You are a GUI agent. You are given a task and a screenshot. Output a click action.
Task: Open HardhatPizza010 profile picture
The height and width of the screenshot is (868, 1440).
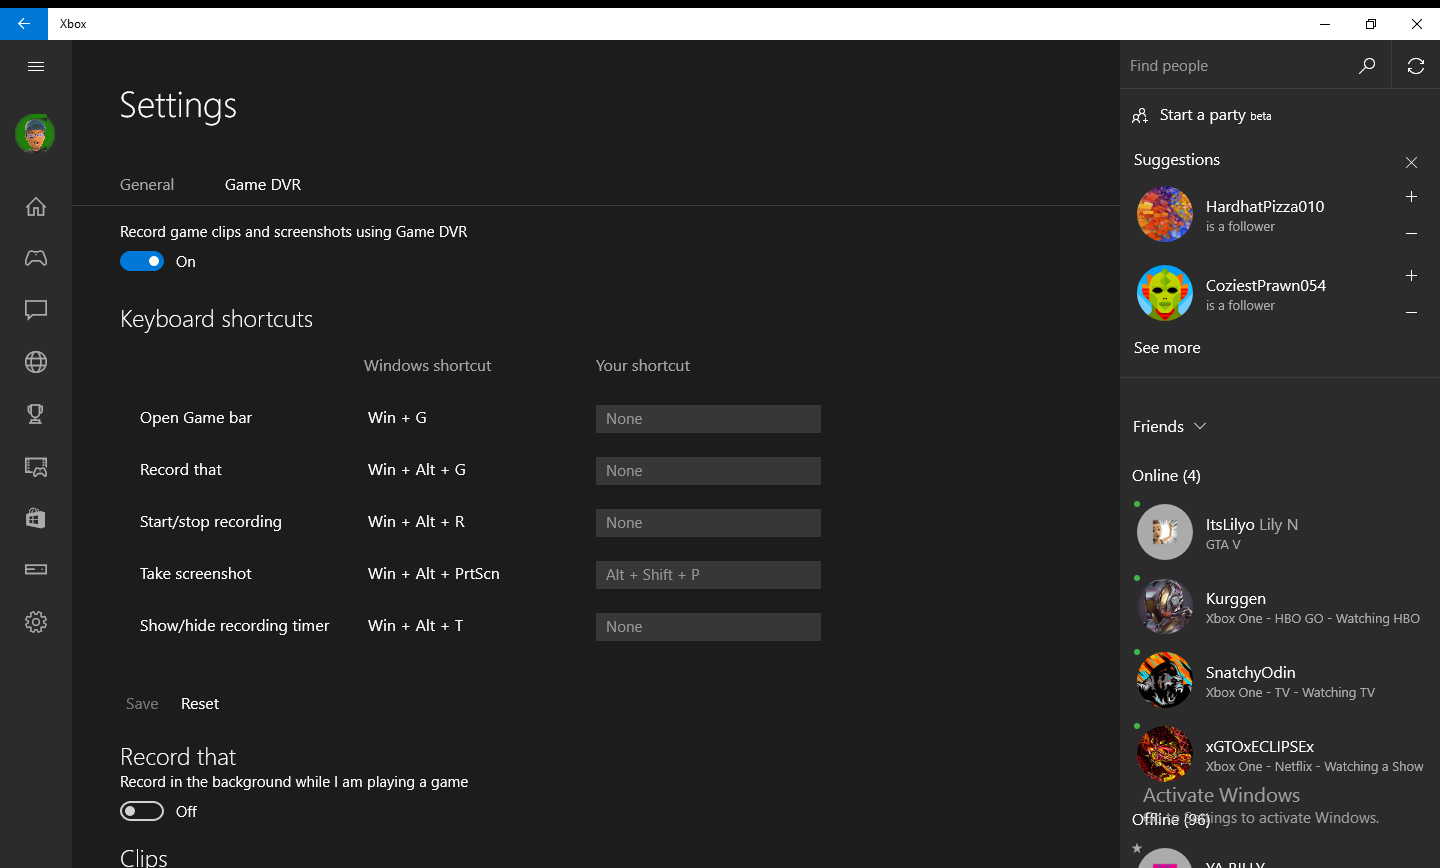(x=1165, y=214)
